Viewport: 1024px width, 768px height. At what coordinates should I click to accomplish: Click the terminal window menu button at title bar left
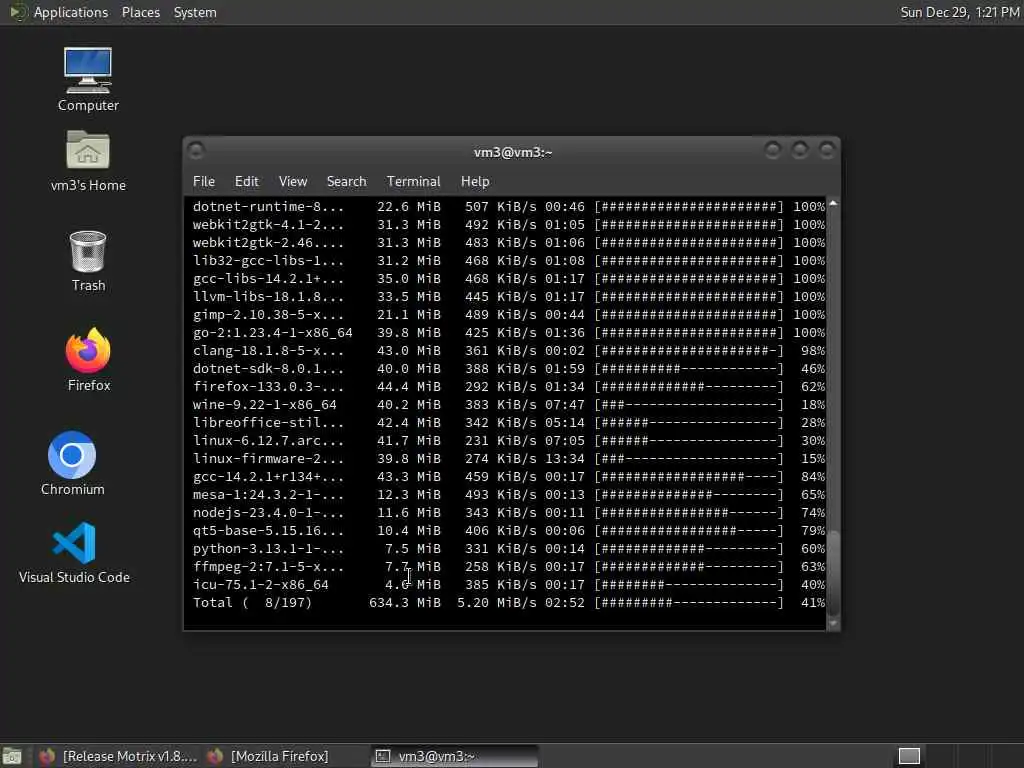click(x=196, y=151)
